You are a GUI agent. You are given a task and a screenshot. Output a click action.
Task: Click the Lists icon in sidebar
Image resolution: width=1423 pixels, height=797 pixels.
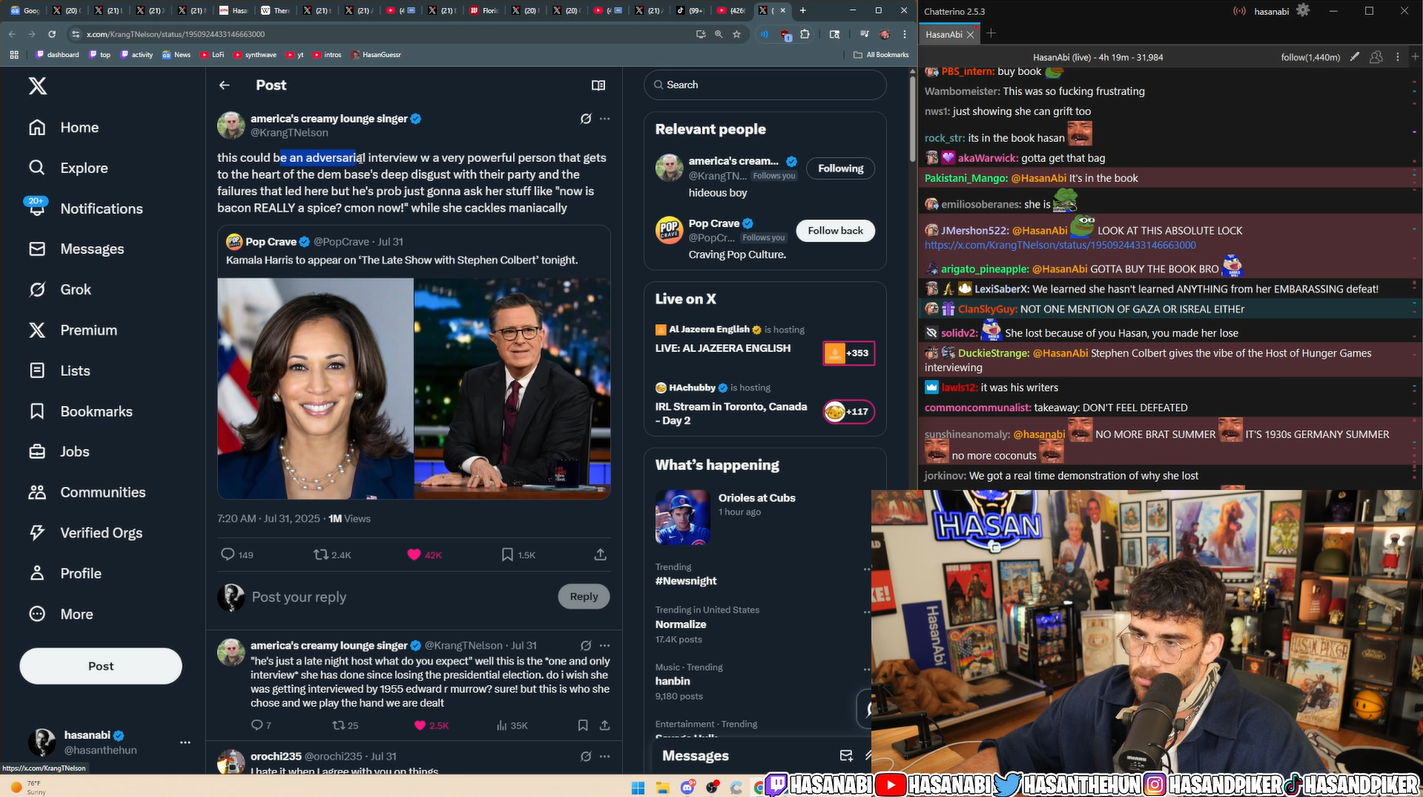coord(37,370)
